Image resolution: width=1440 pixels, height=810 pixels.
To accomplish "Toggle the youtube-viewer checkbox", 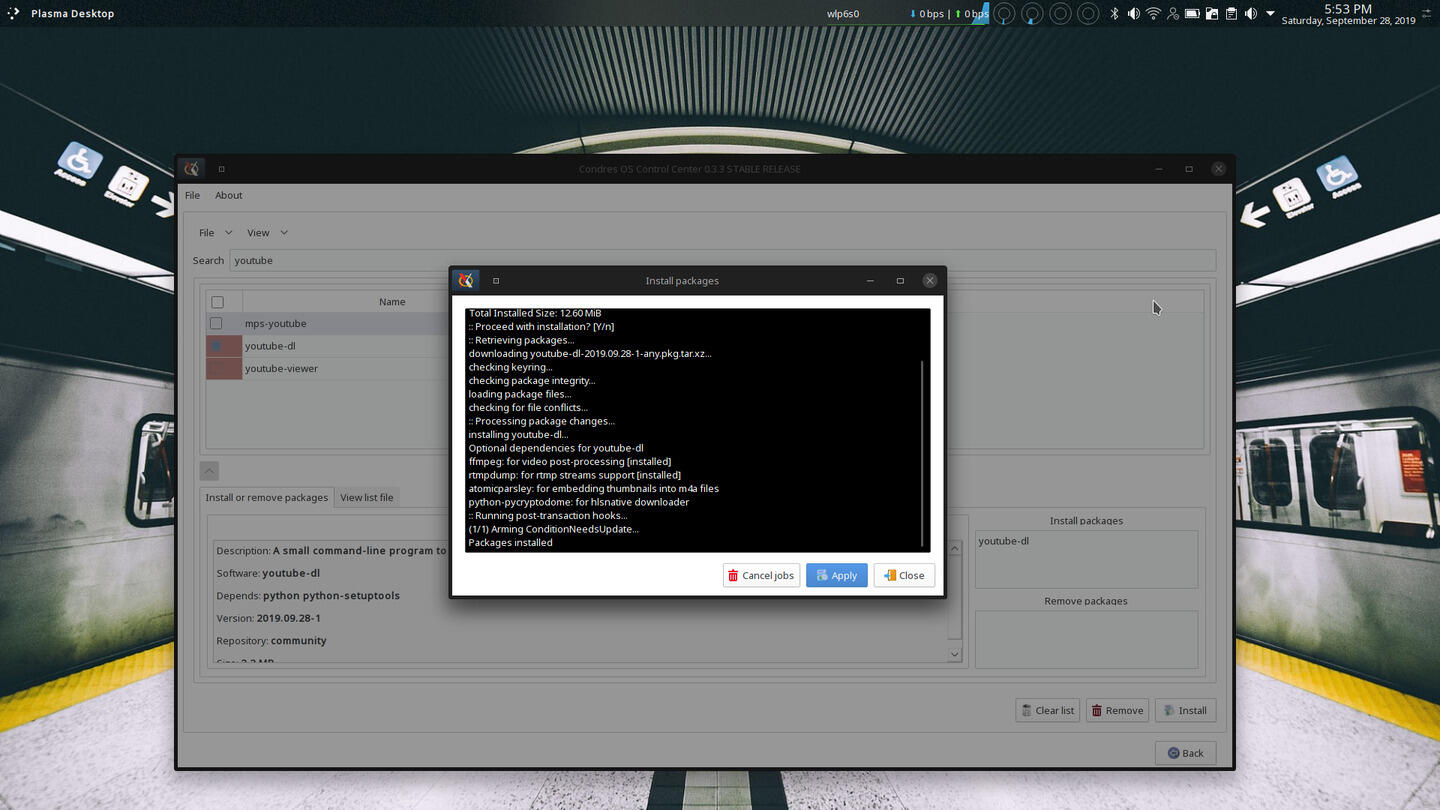I will pyautogui.click(x=216, y=369).
